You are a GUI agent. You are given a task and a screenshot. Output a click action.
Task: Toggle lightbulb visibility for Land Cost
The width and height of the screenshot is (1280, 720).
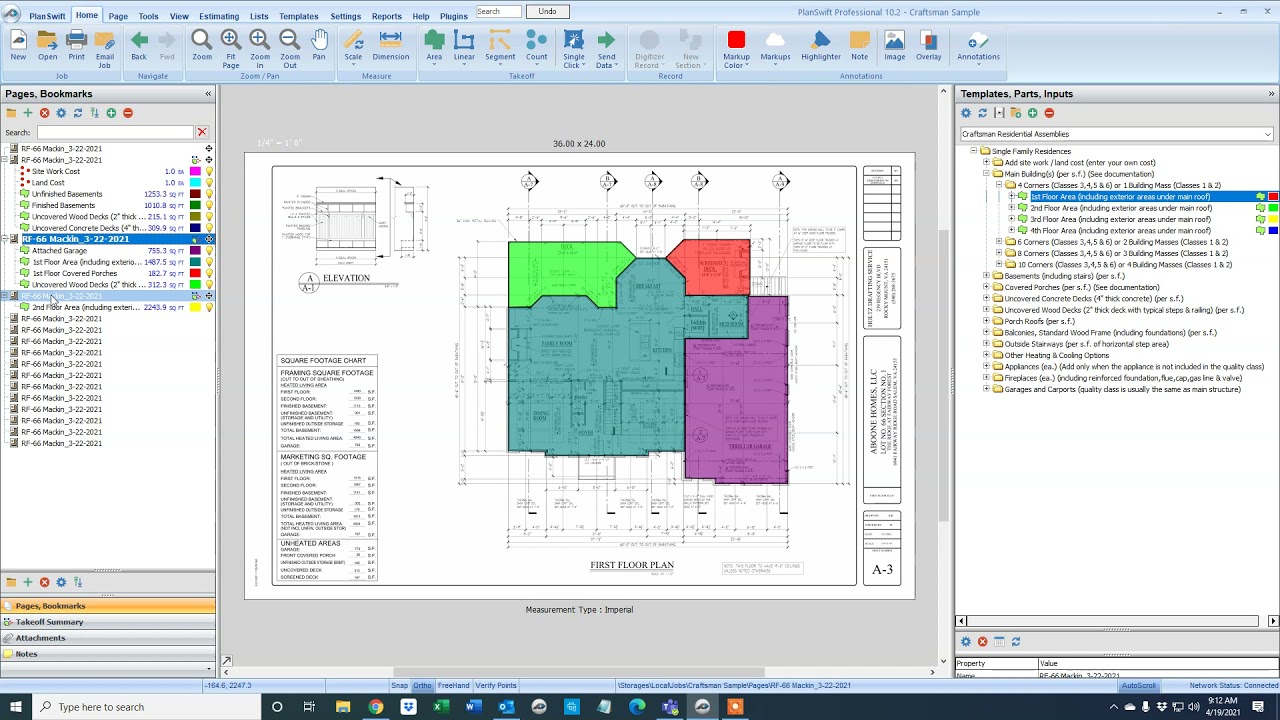tap(209, 183)
